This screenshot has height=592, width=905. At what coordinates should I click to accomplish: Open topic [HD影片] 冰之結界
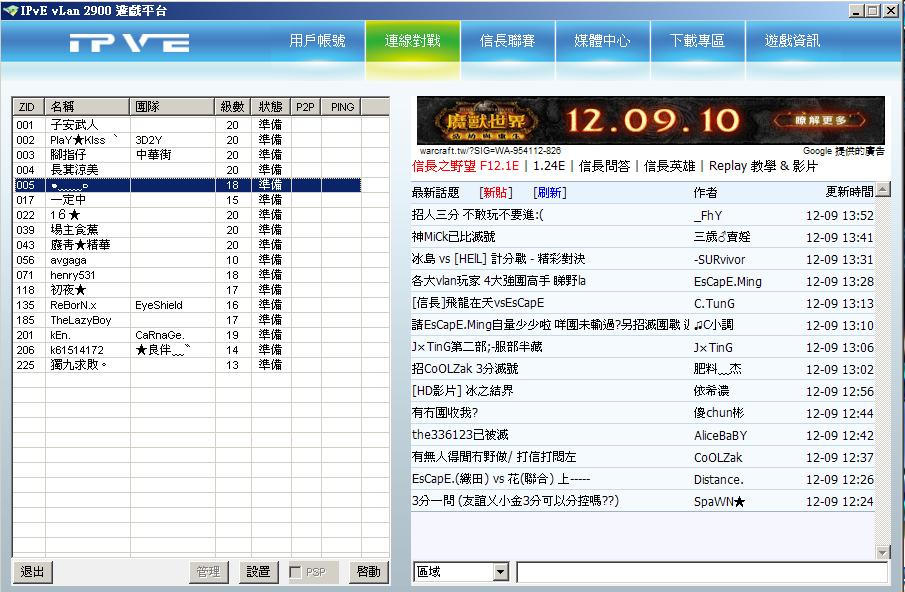coord(462,391)
